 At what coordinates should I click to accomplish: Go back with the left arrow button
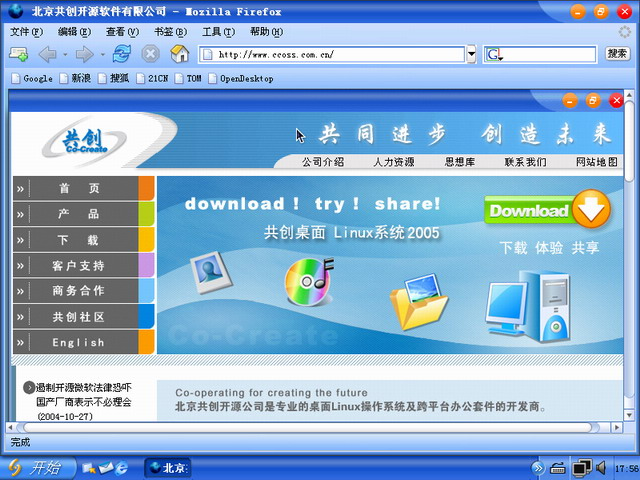(47, 54)
